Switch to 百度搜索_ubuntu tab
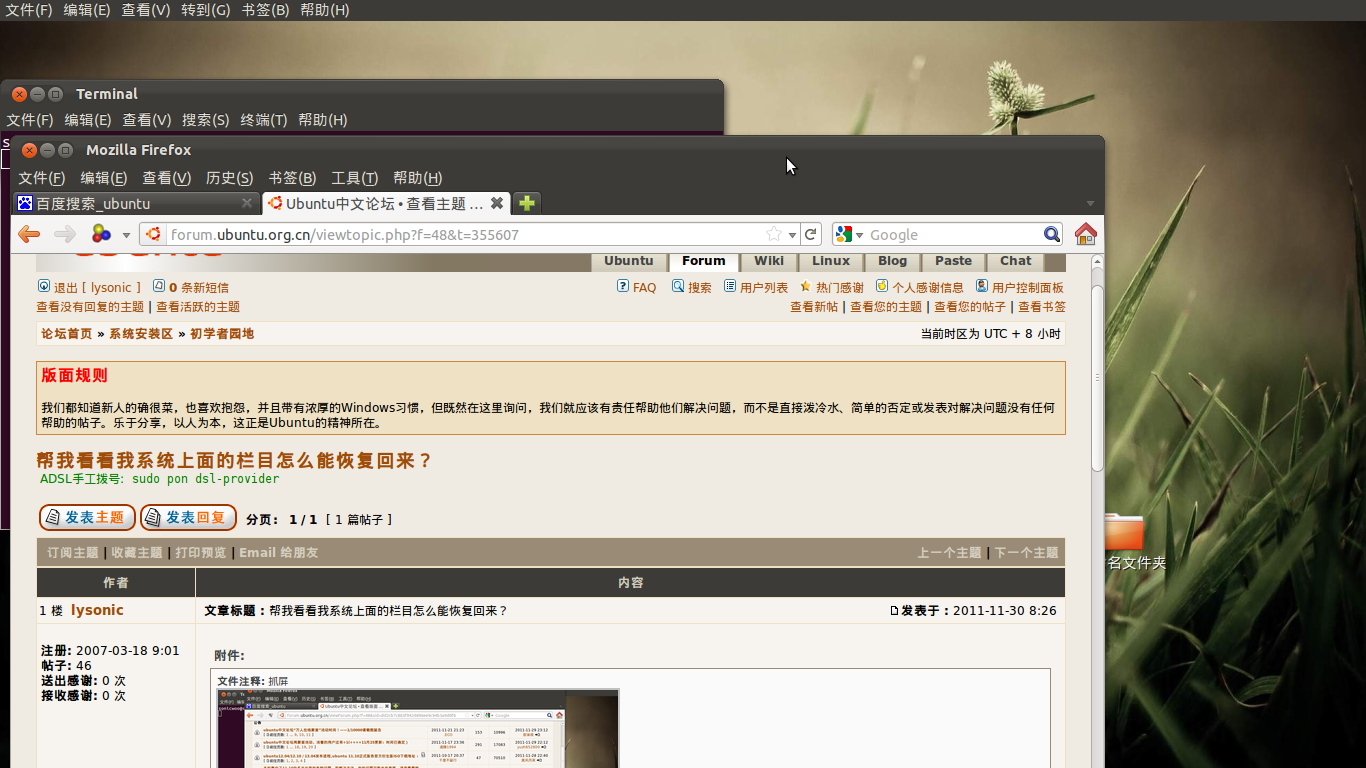 point(137,203)
